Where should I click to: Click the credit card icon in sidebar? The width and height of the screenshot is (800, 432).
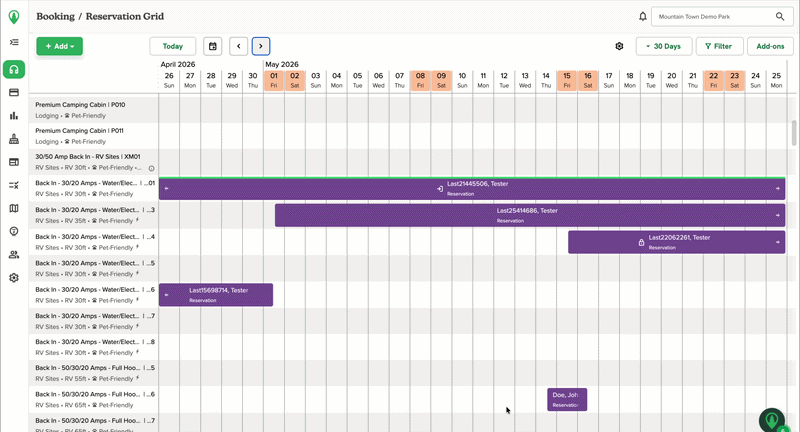pyautogui.click(x=14, y=92)
